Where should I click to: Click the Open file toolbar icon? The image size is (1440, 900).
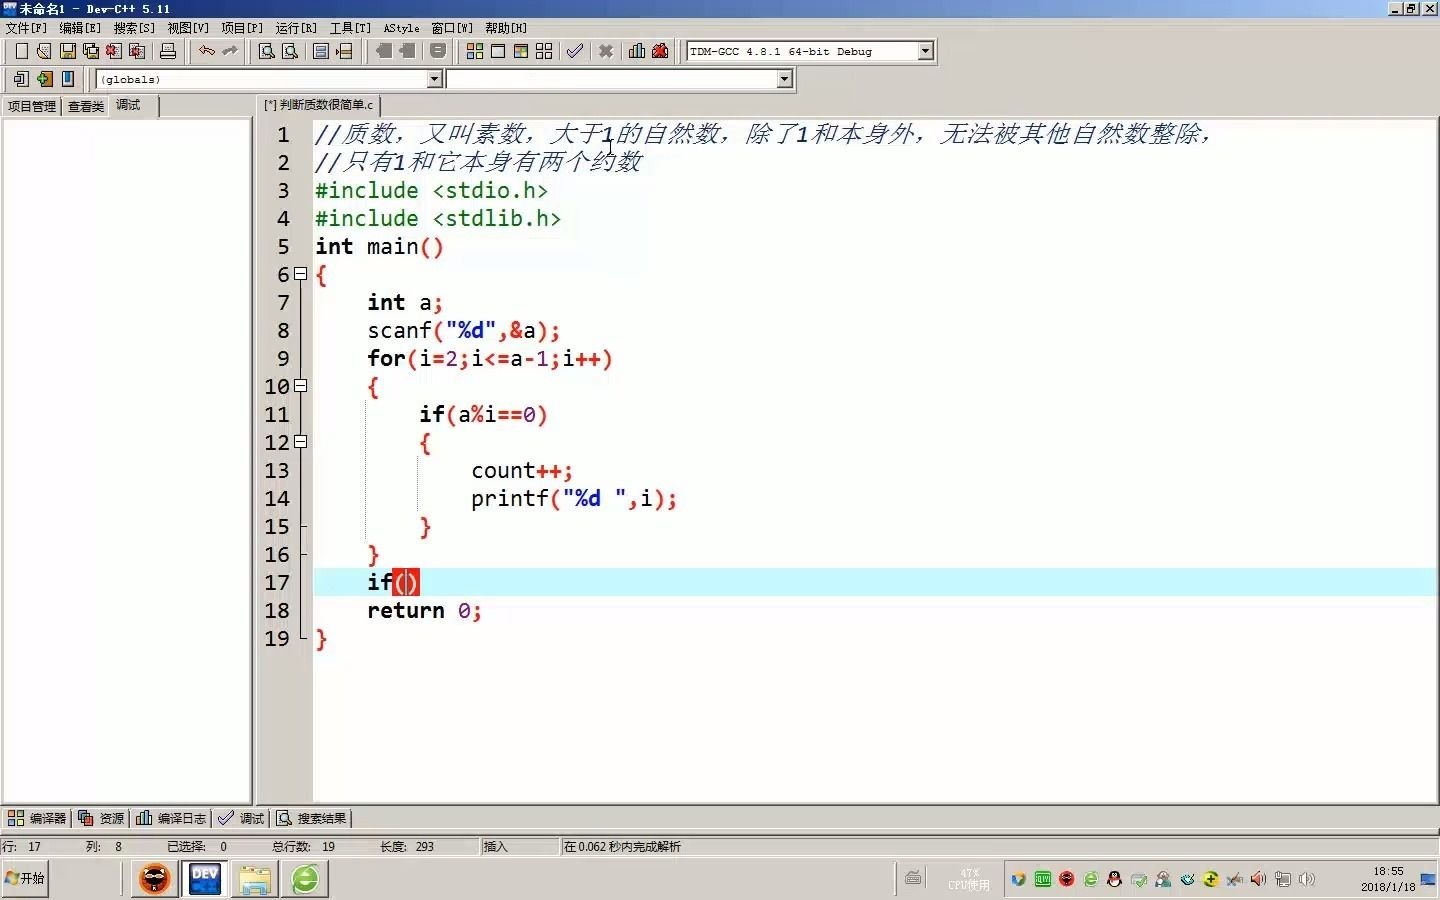[x=44, y=51]
